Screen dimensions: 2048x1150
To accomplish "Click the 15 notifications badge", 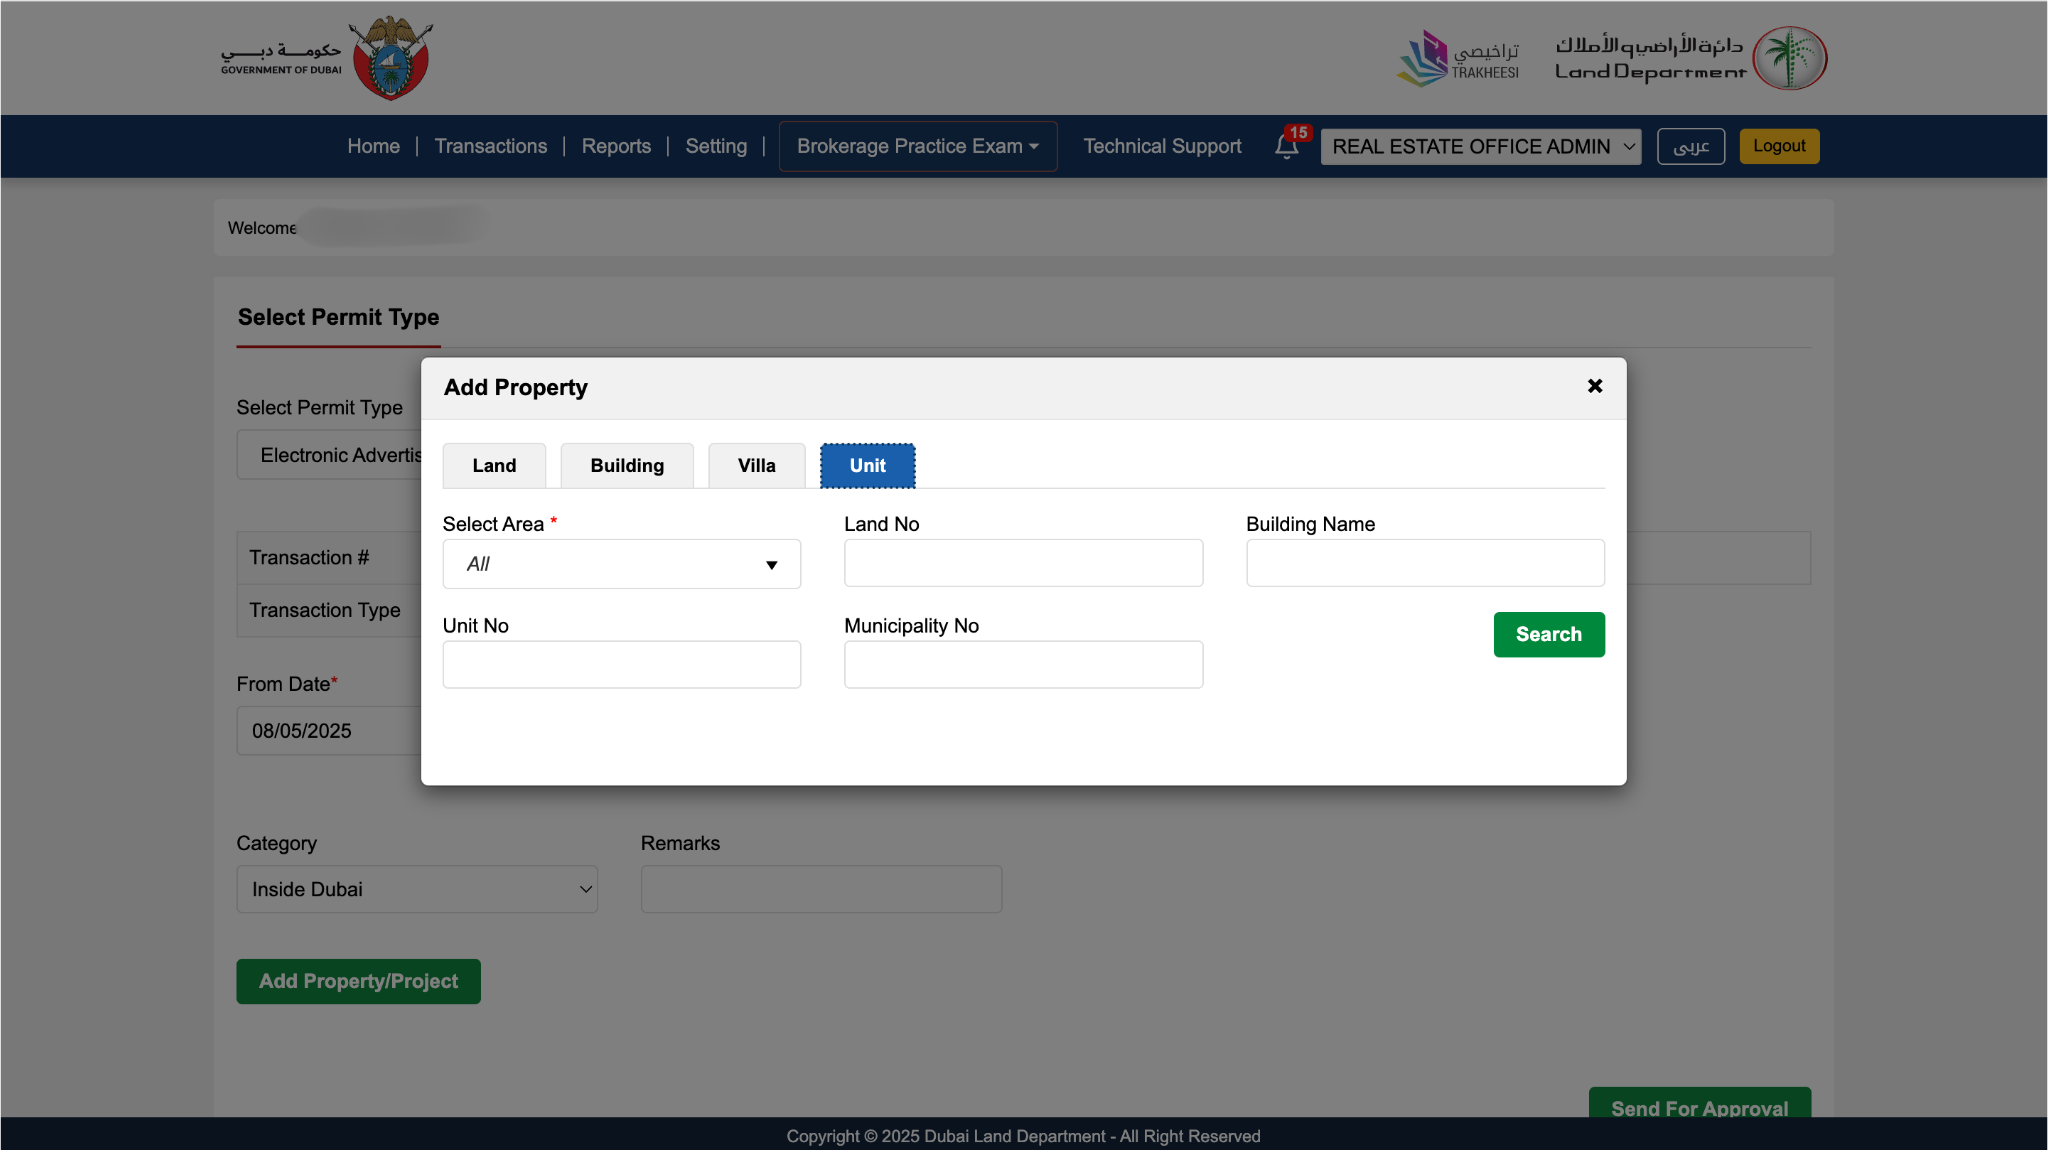I will pos(1298,131).
